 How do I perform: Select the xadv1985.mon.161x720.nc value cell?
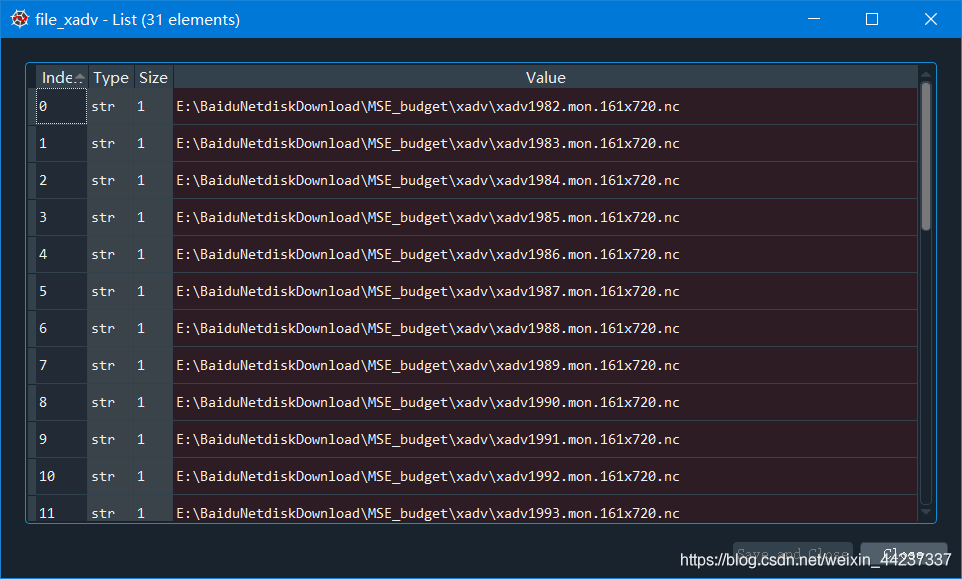pyautogui.click(x=545, y=217)
